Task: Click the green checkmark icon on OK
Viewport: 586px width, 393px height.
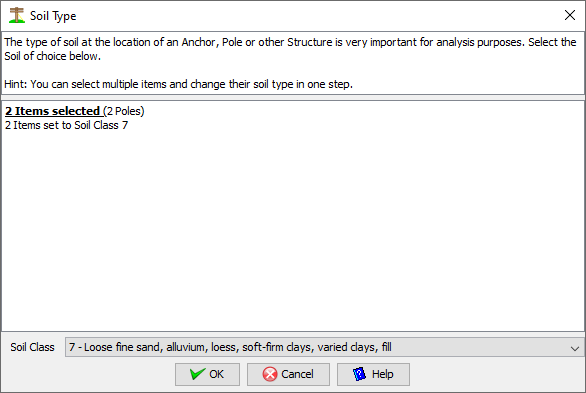Action: pos(197,374)
